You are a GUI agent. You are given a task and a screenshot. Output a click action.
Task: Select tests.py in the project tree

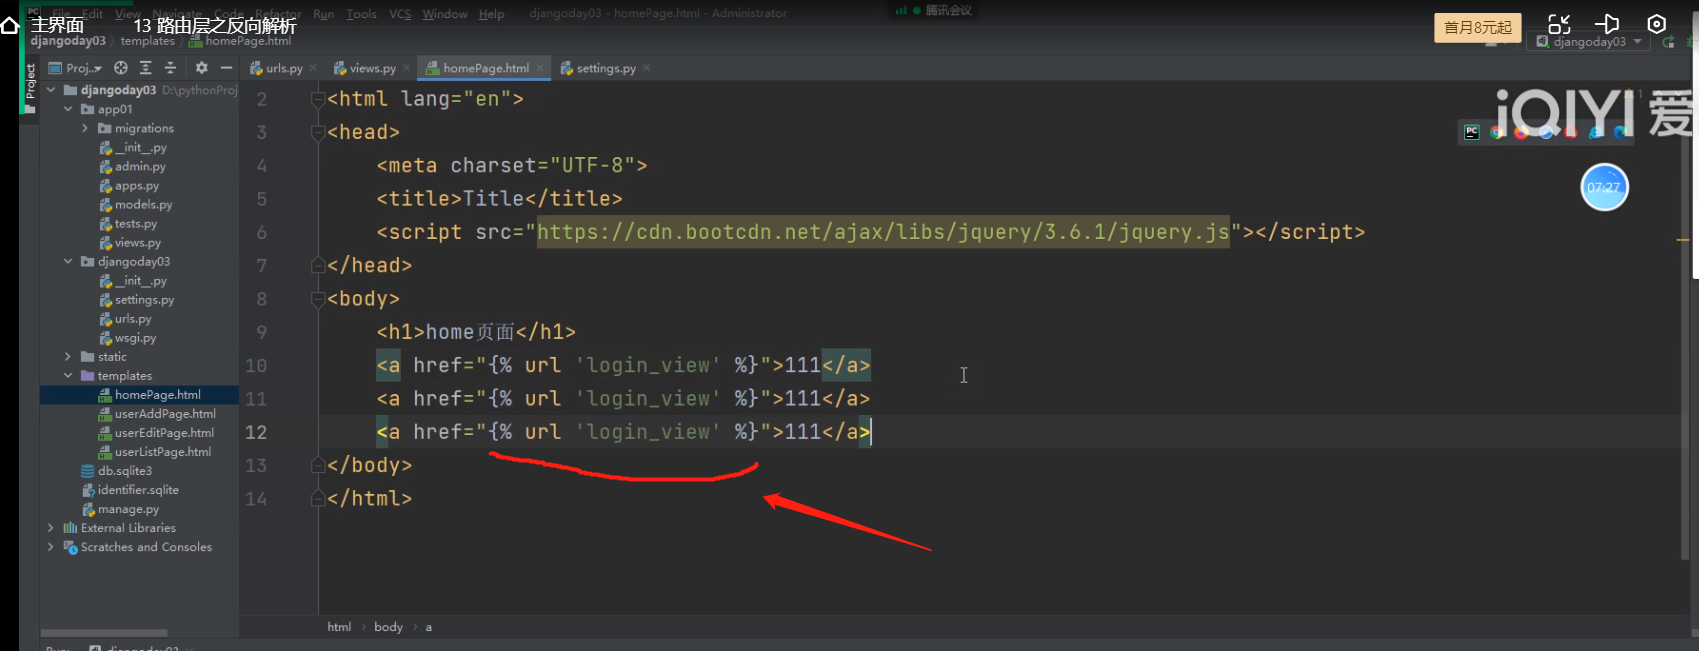pyautogui.click(x=128, y=224)
